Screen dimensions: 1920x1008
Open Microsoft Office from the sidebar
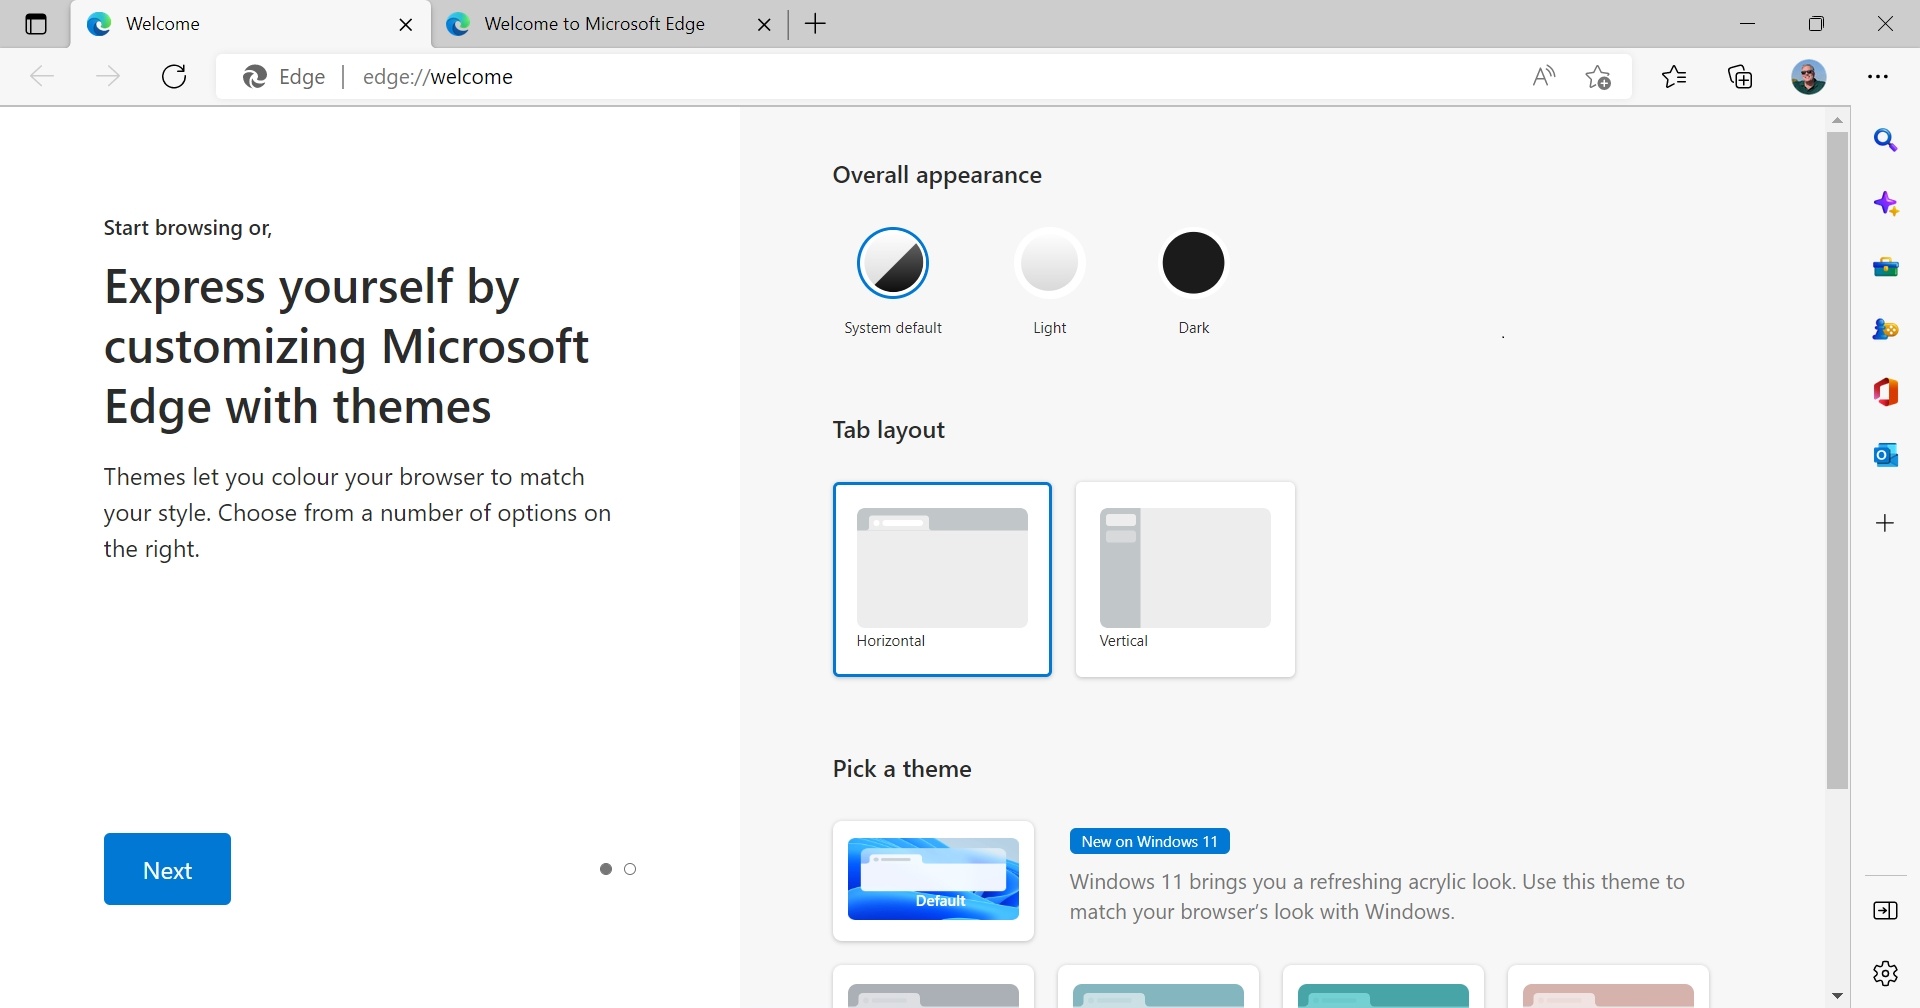(1885, 392)
